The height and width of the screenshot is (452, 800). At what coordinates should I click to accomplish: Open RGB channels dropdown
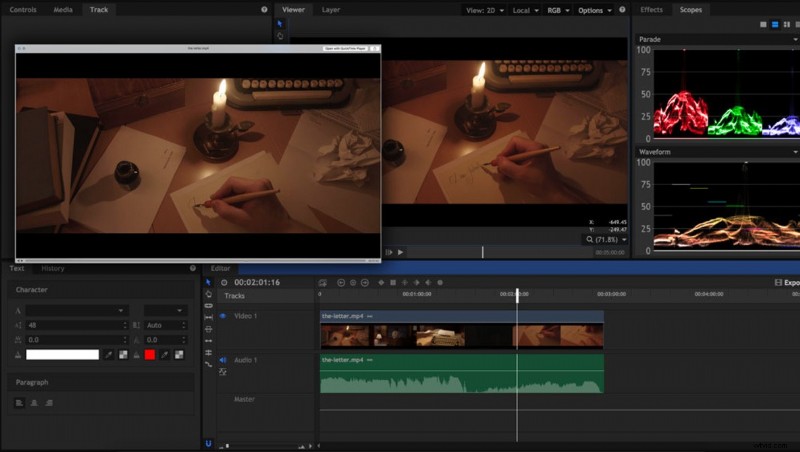558,10
